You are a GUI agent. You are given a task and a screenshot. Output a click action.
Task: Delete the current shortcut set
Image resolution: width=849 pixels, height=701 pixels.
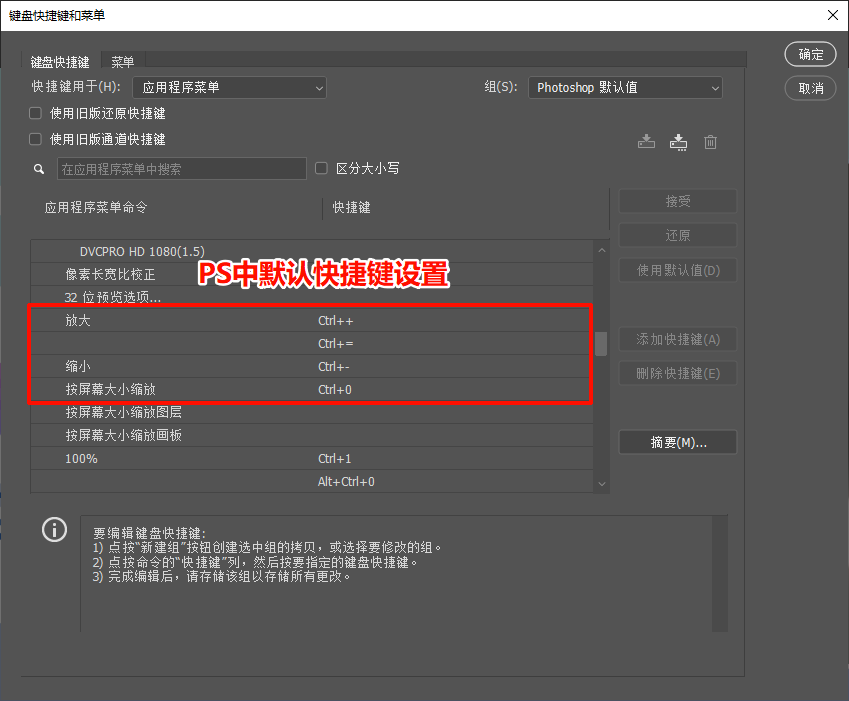[710, 141]
